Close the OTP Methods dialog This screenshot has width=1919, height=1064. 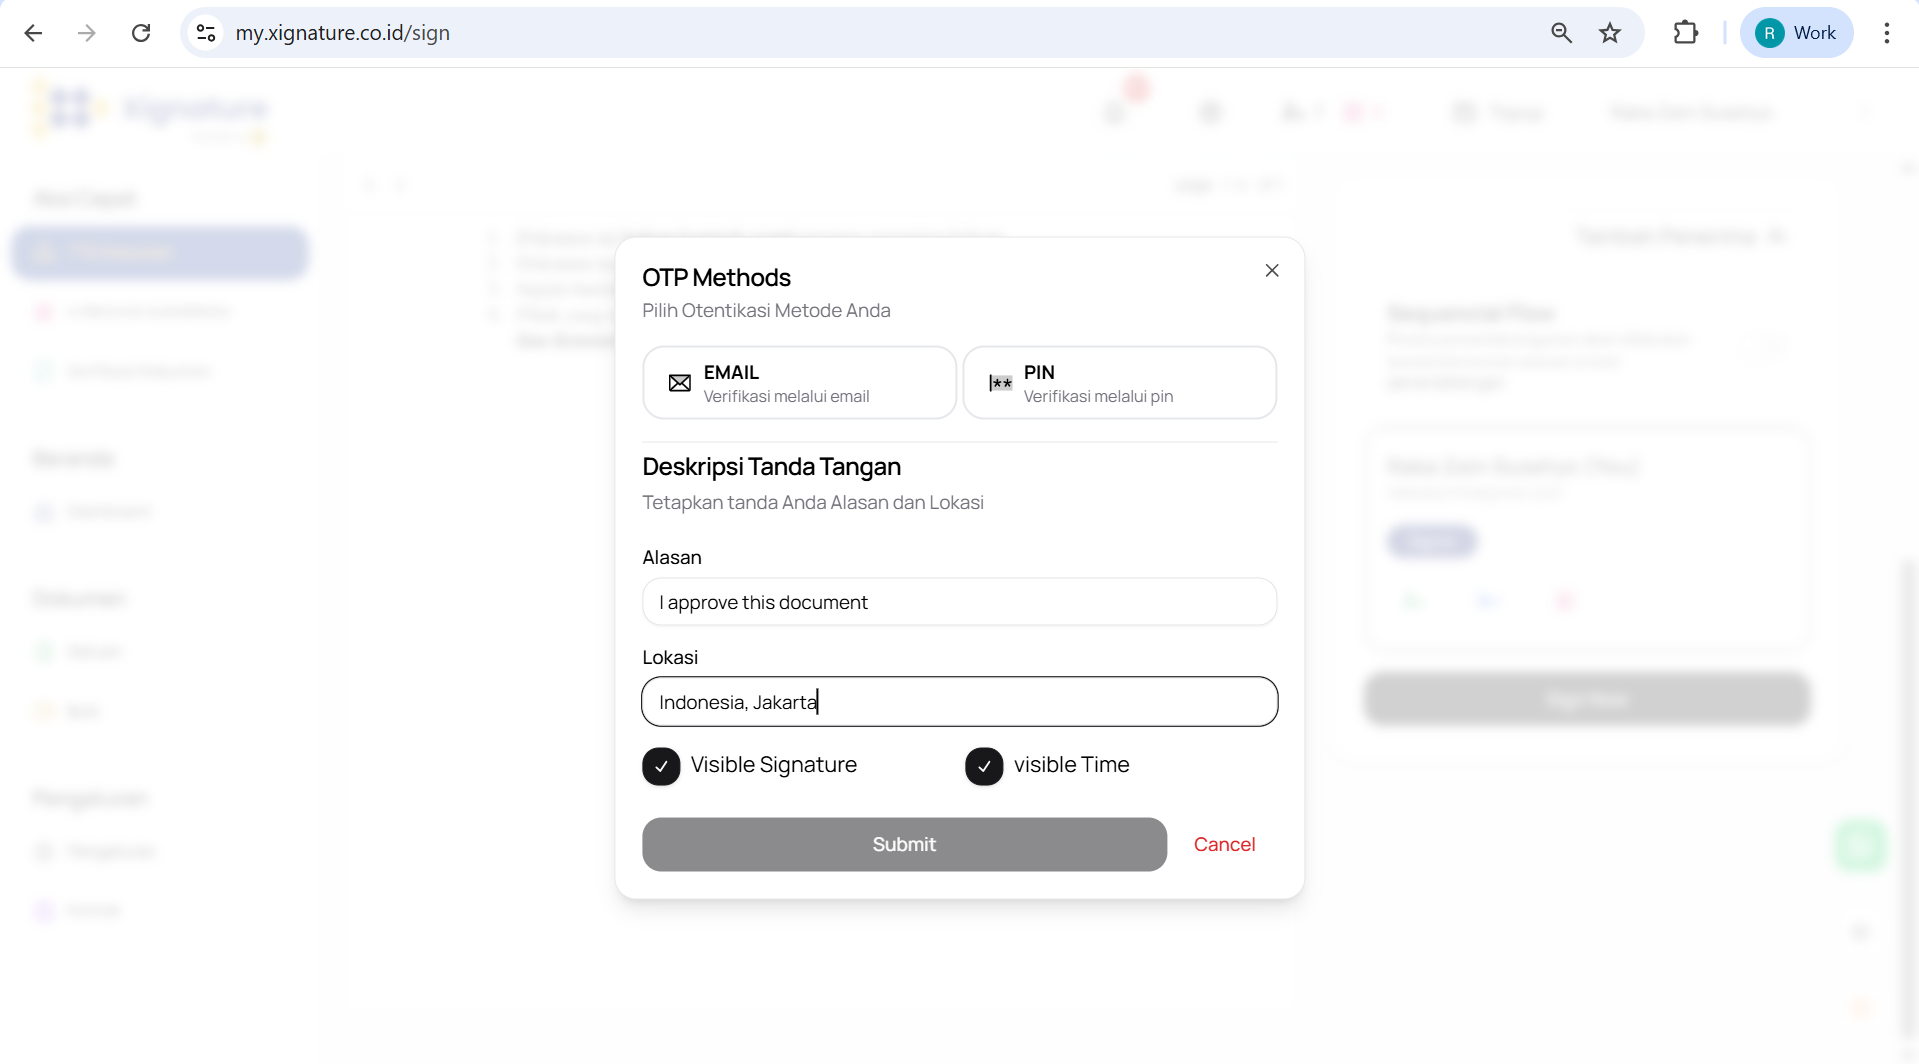click(x=1271, y=271)
